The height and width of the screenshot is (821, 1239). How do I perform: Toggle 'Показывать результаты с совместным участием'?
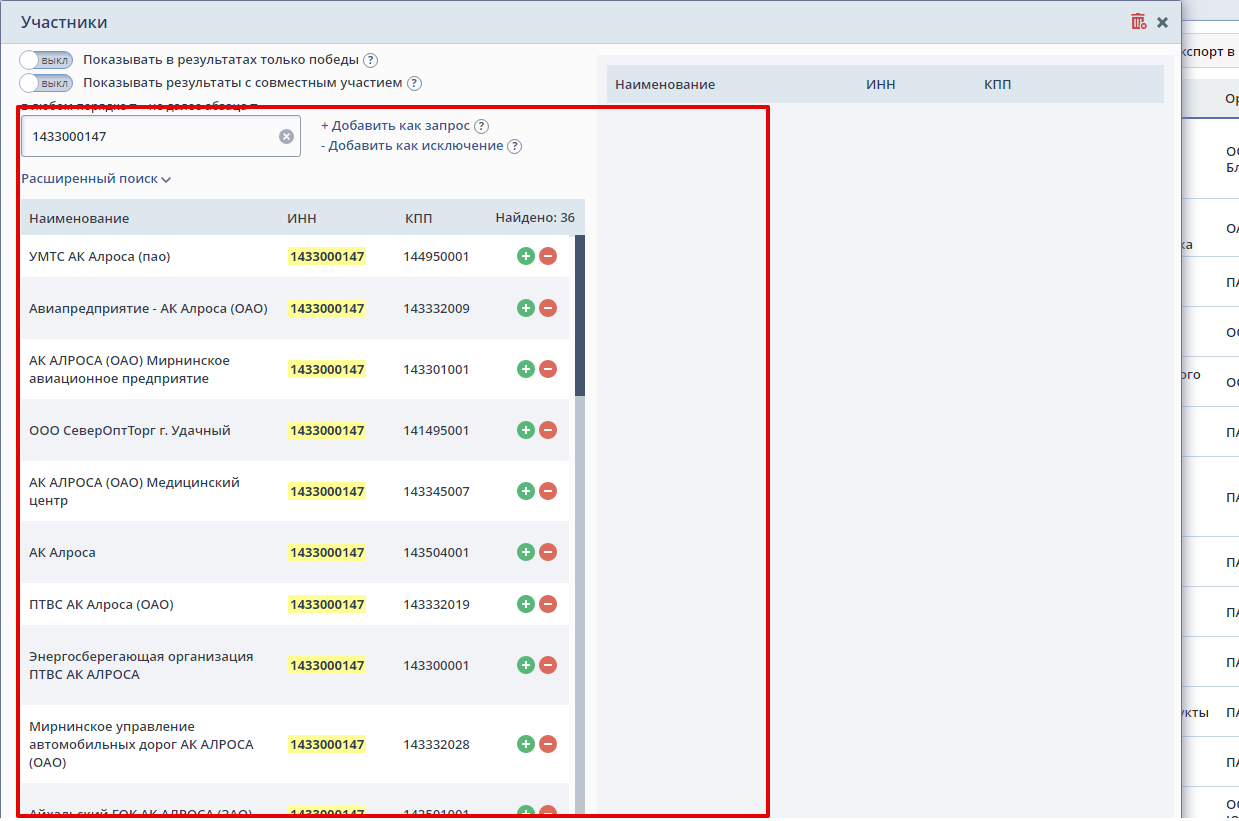[x=46, y=83]
